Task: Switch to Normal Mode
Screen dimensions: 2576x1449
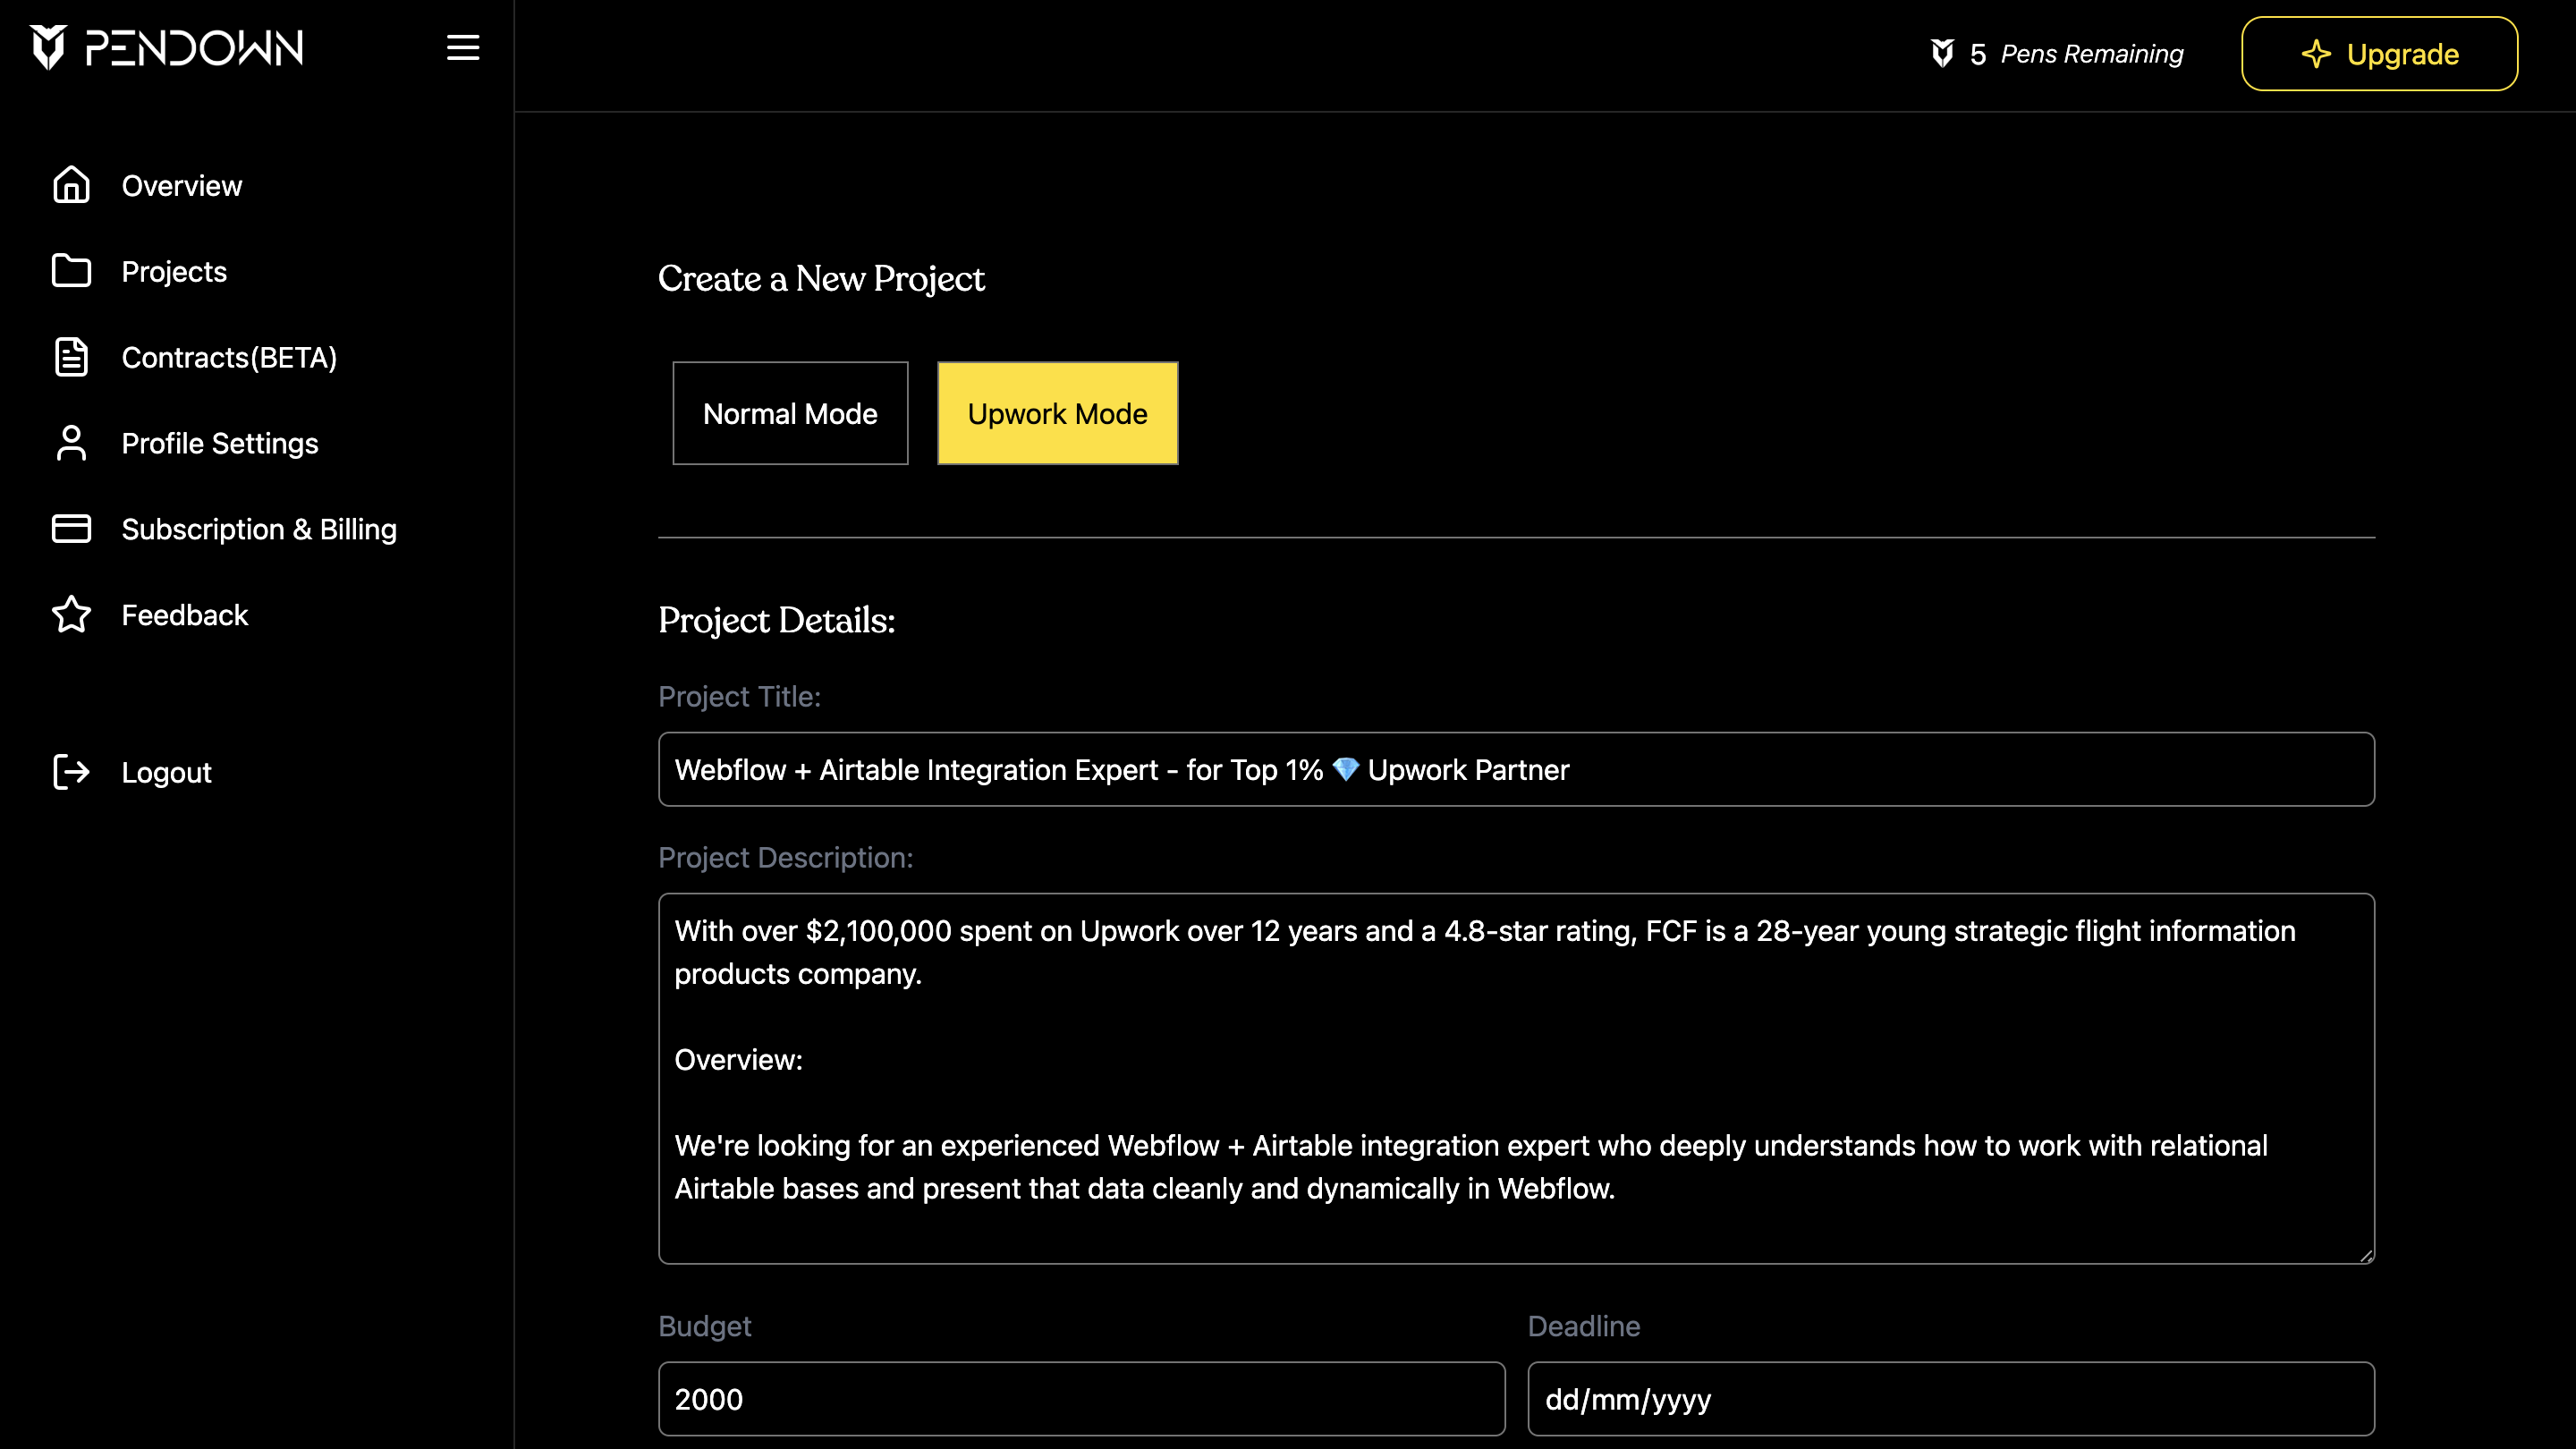Action: (790, 413)
